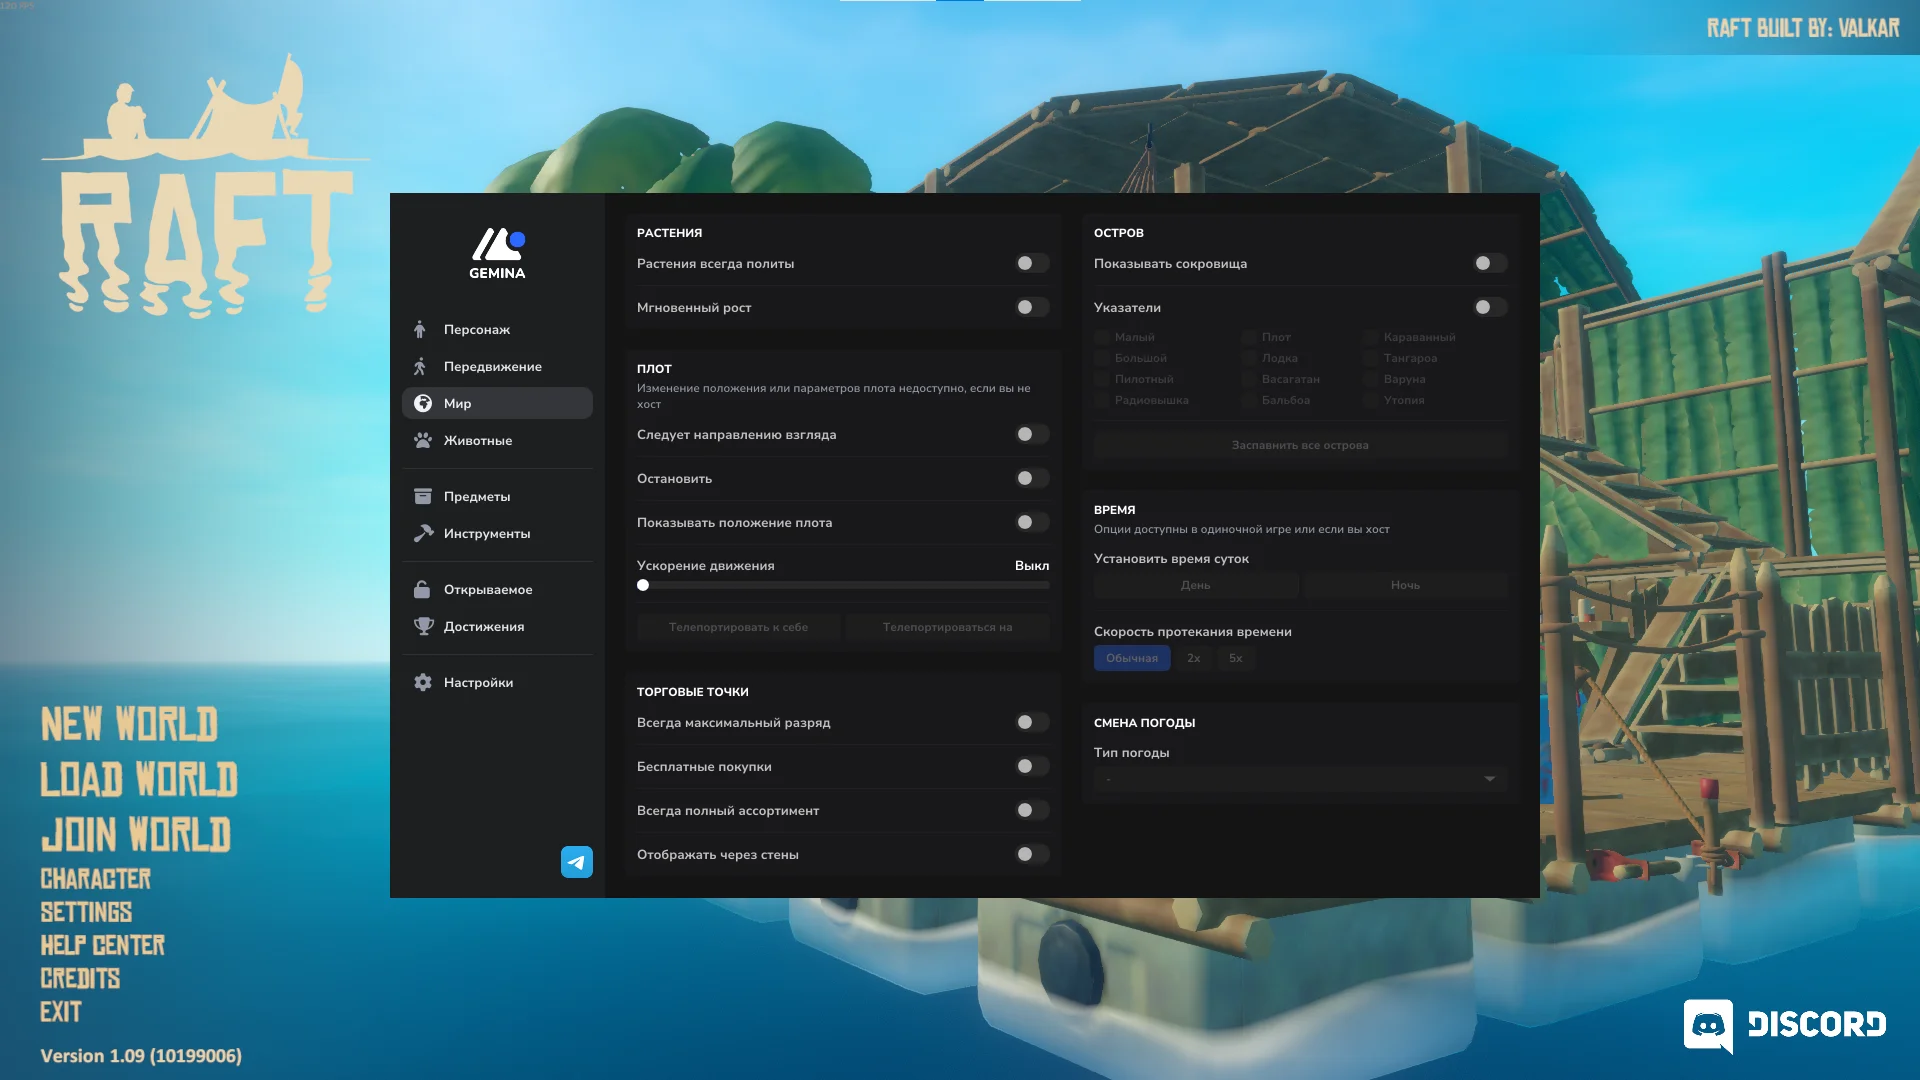Click the Мир globe icon
Viewport: 1920px width, 1080px height.
[423, 403]
